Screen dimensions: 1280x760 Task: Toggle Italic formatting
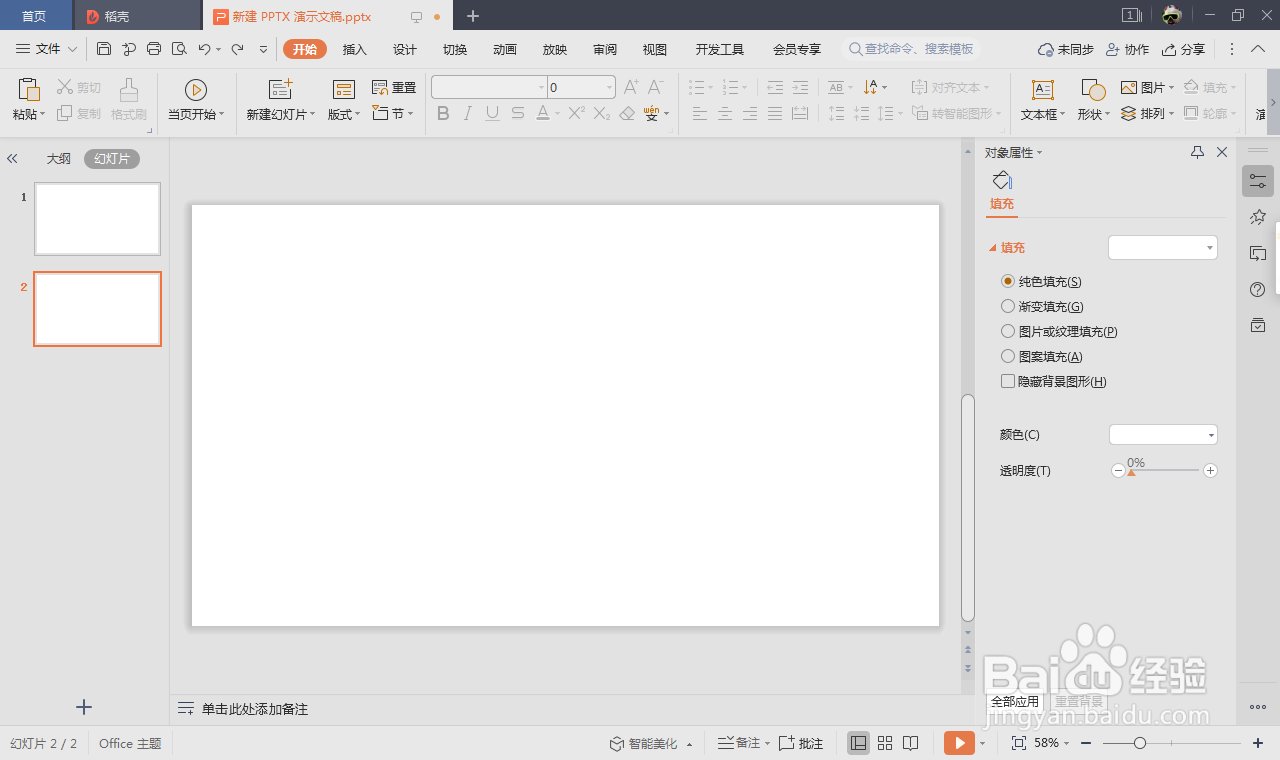[468, 114]
